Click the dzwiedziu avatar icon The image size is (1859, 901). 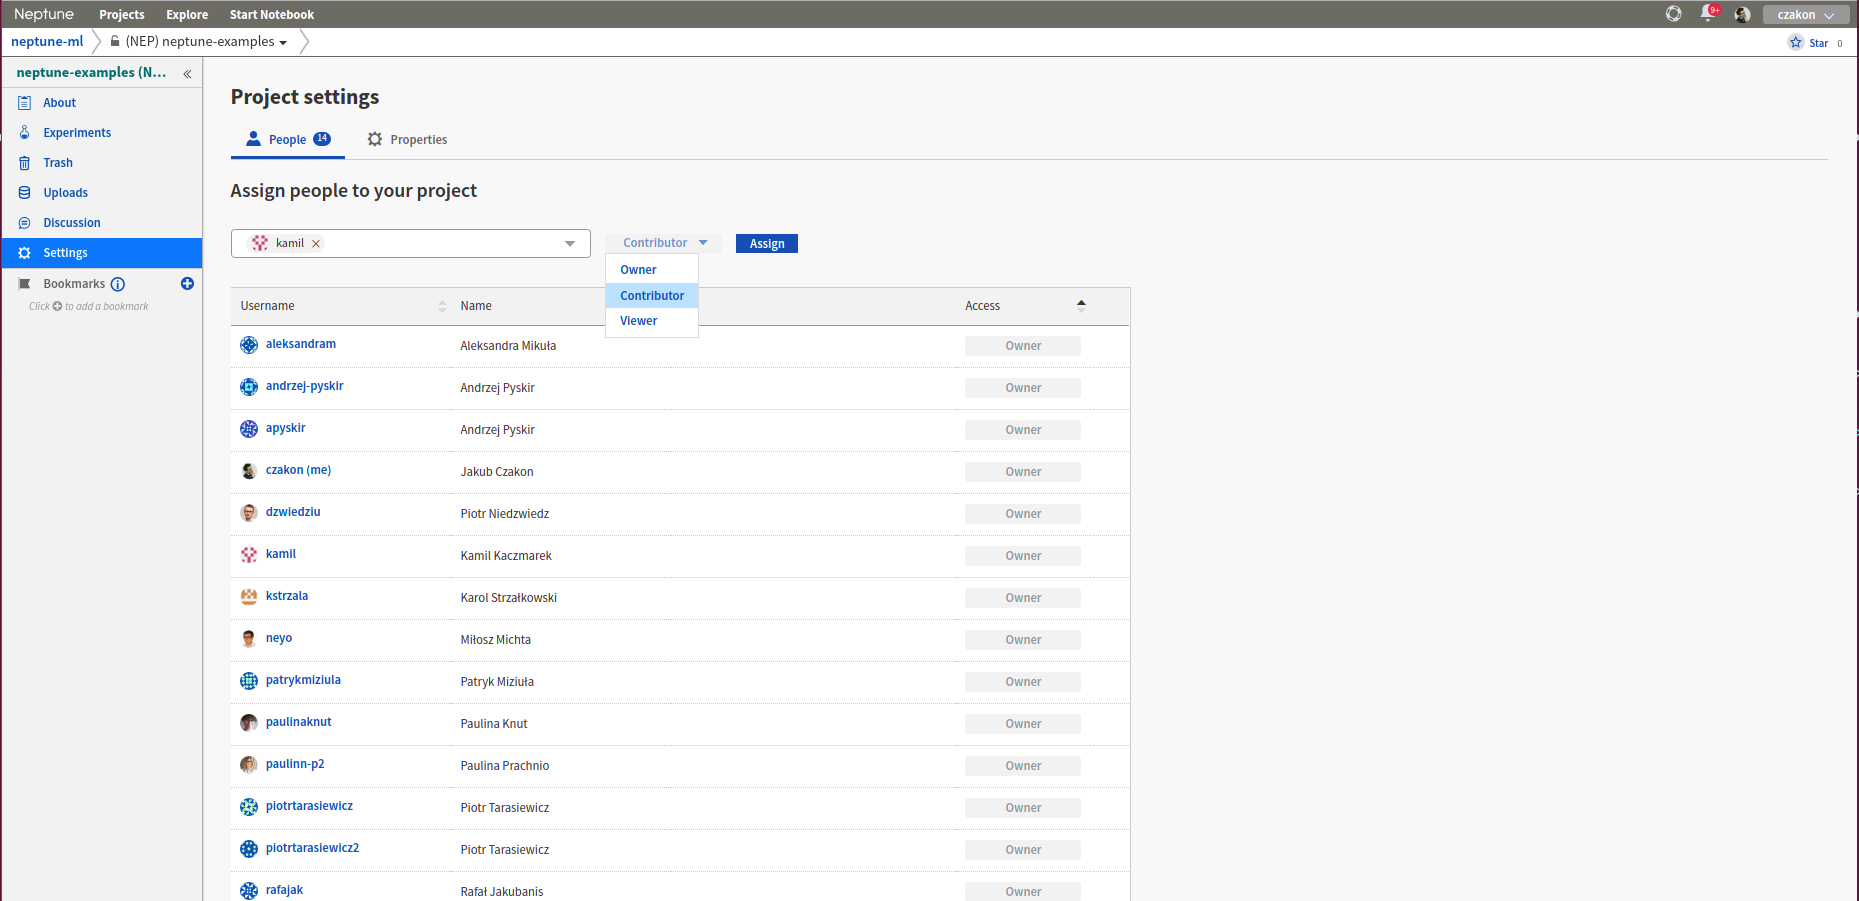coord(249,513)
